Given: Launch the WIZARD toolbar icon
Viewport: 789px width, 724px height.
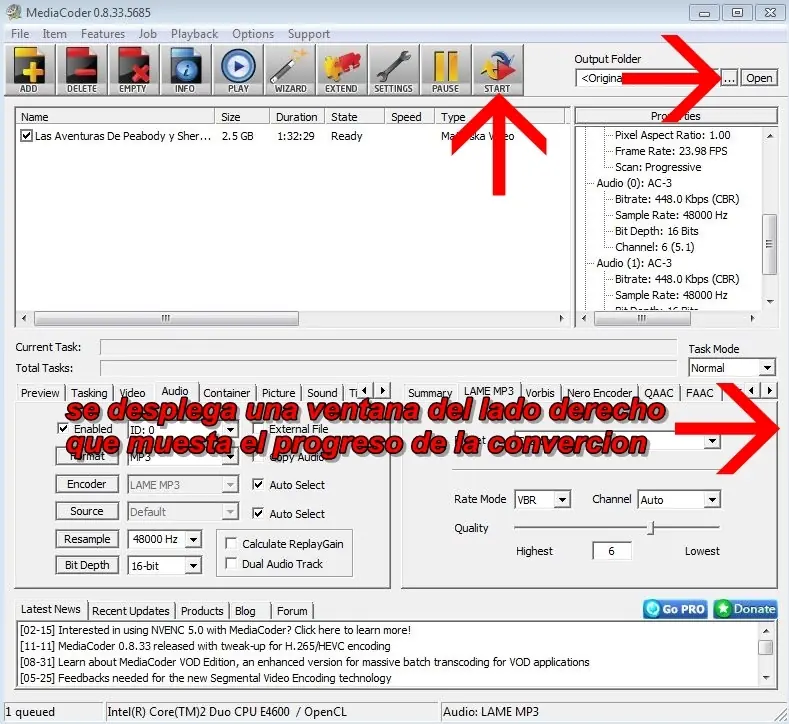Looking at the screenshot, I should tap(290, 69).
